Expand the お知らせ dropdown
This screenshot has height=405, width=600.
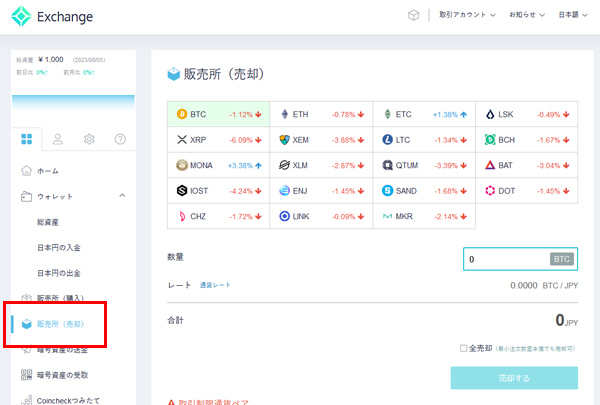(x=527, y=16)
